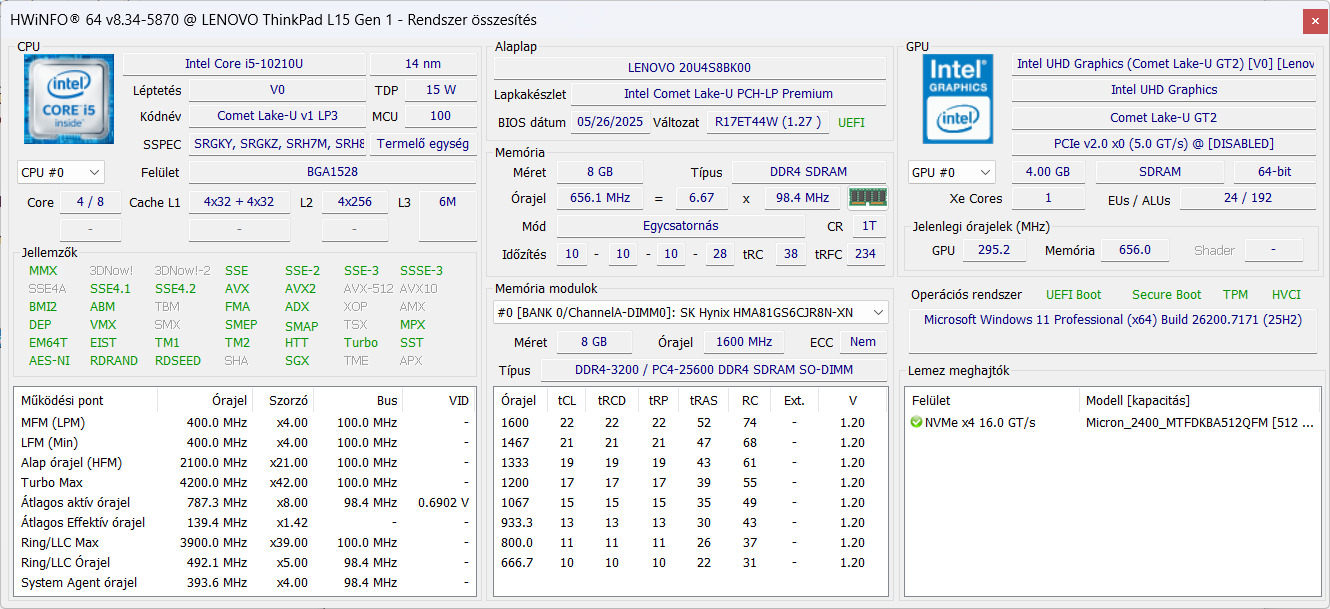This screenshot has width=1330, height=609.
Task: Click the BIOS date 05/26/2025 field
Action: [x=610, y=122]
